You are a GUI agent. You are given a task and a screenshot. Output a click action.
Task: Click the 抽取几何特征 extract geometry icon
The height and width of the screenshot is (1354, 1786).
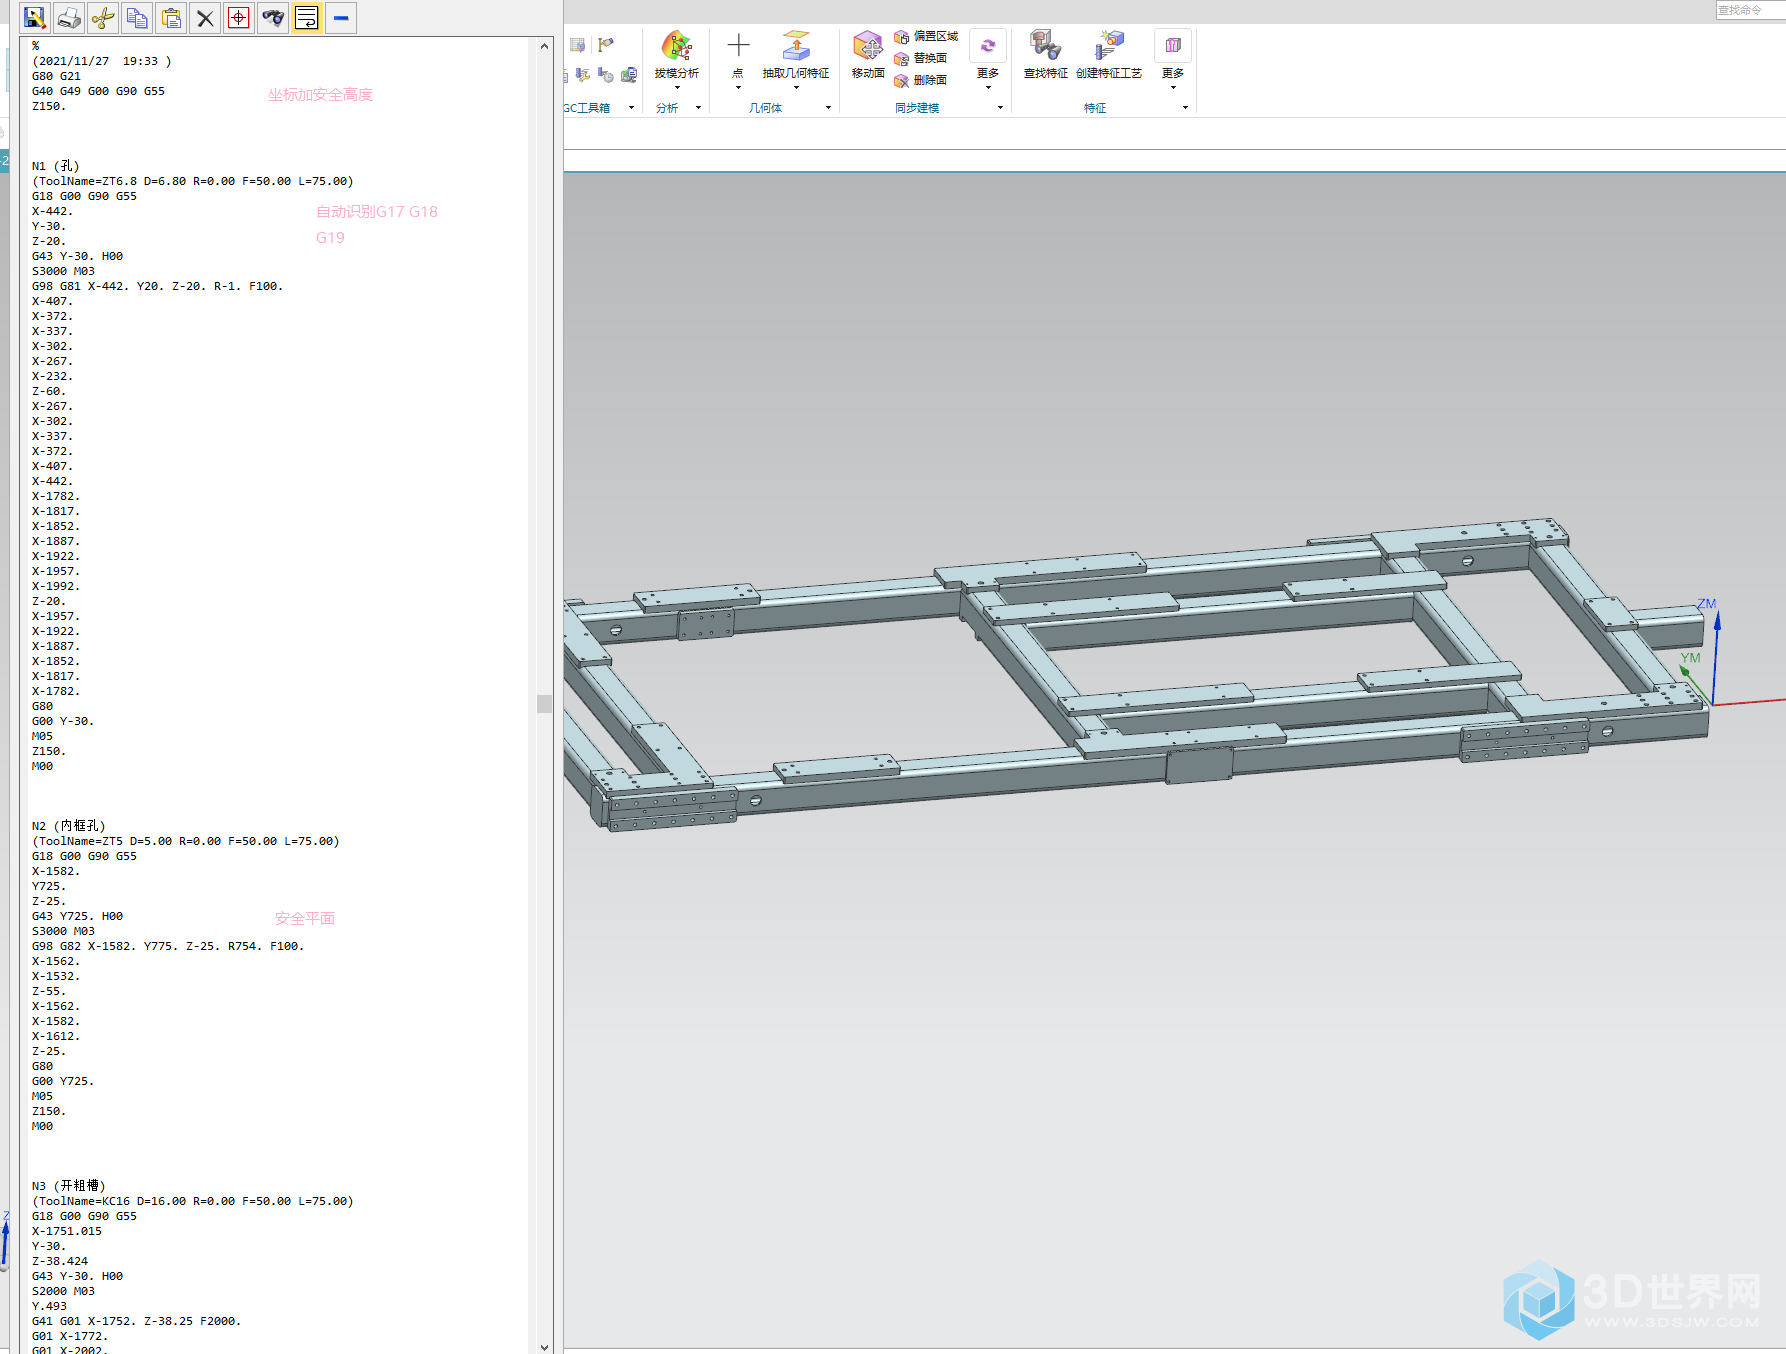click(x=796, y=46)
